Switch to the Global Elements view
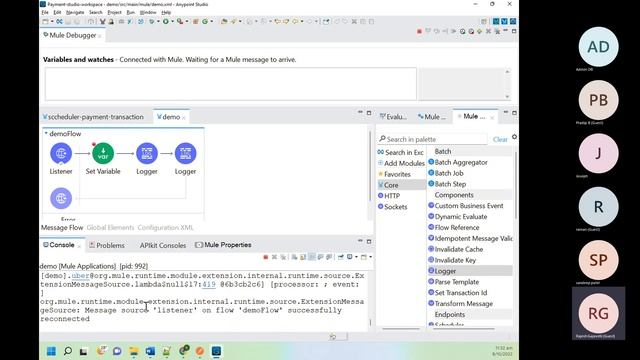Viewport: 640px width, 360px height. click(x=110, y=228)
